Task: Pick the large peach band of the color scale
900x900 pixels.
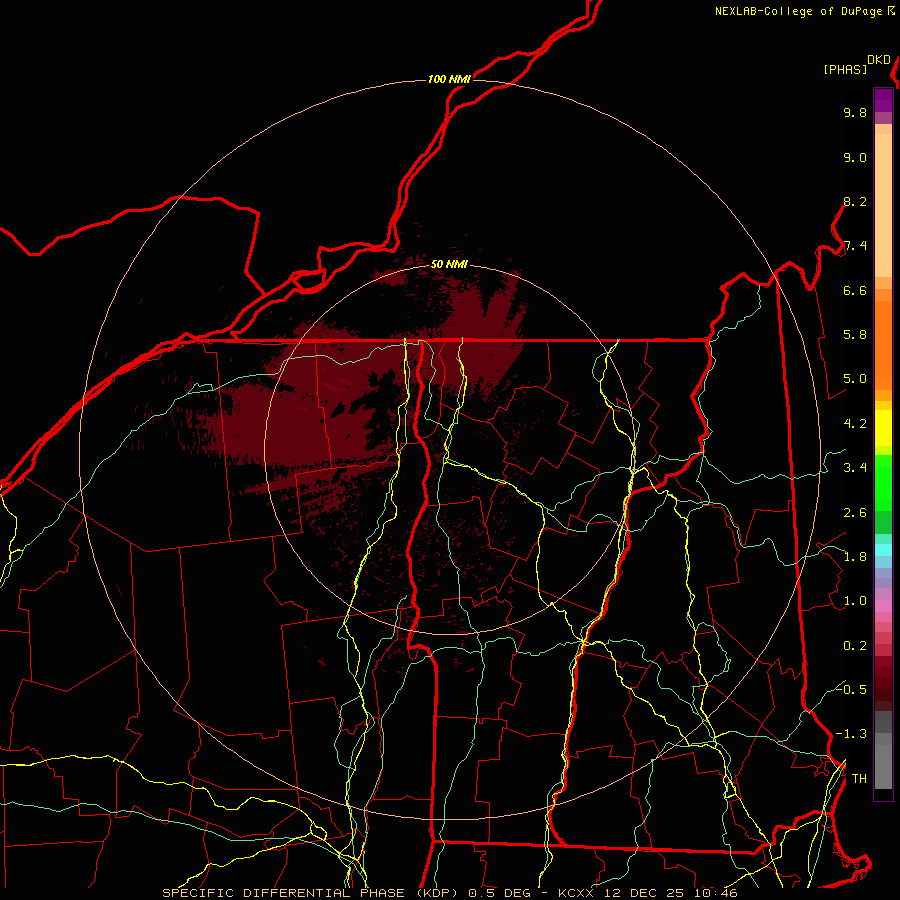Action: click(x=883, y=205)
